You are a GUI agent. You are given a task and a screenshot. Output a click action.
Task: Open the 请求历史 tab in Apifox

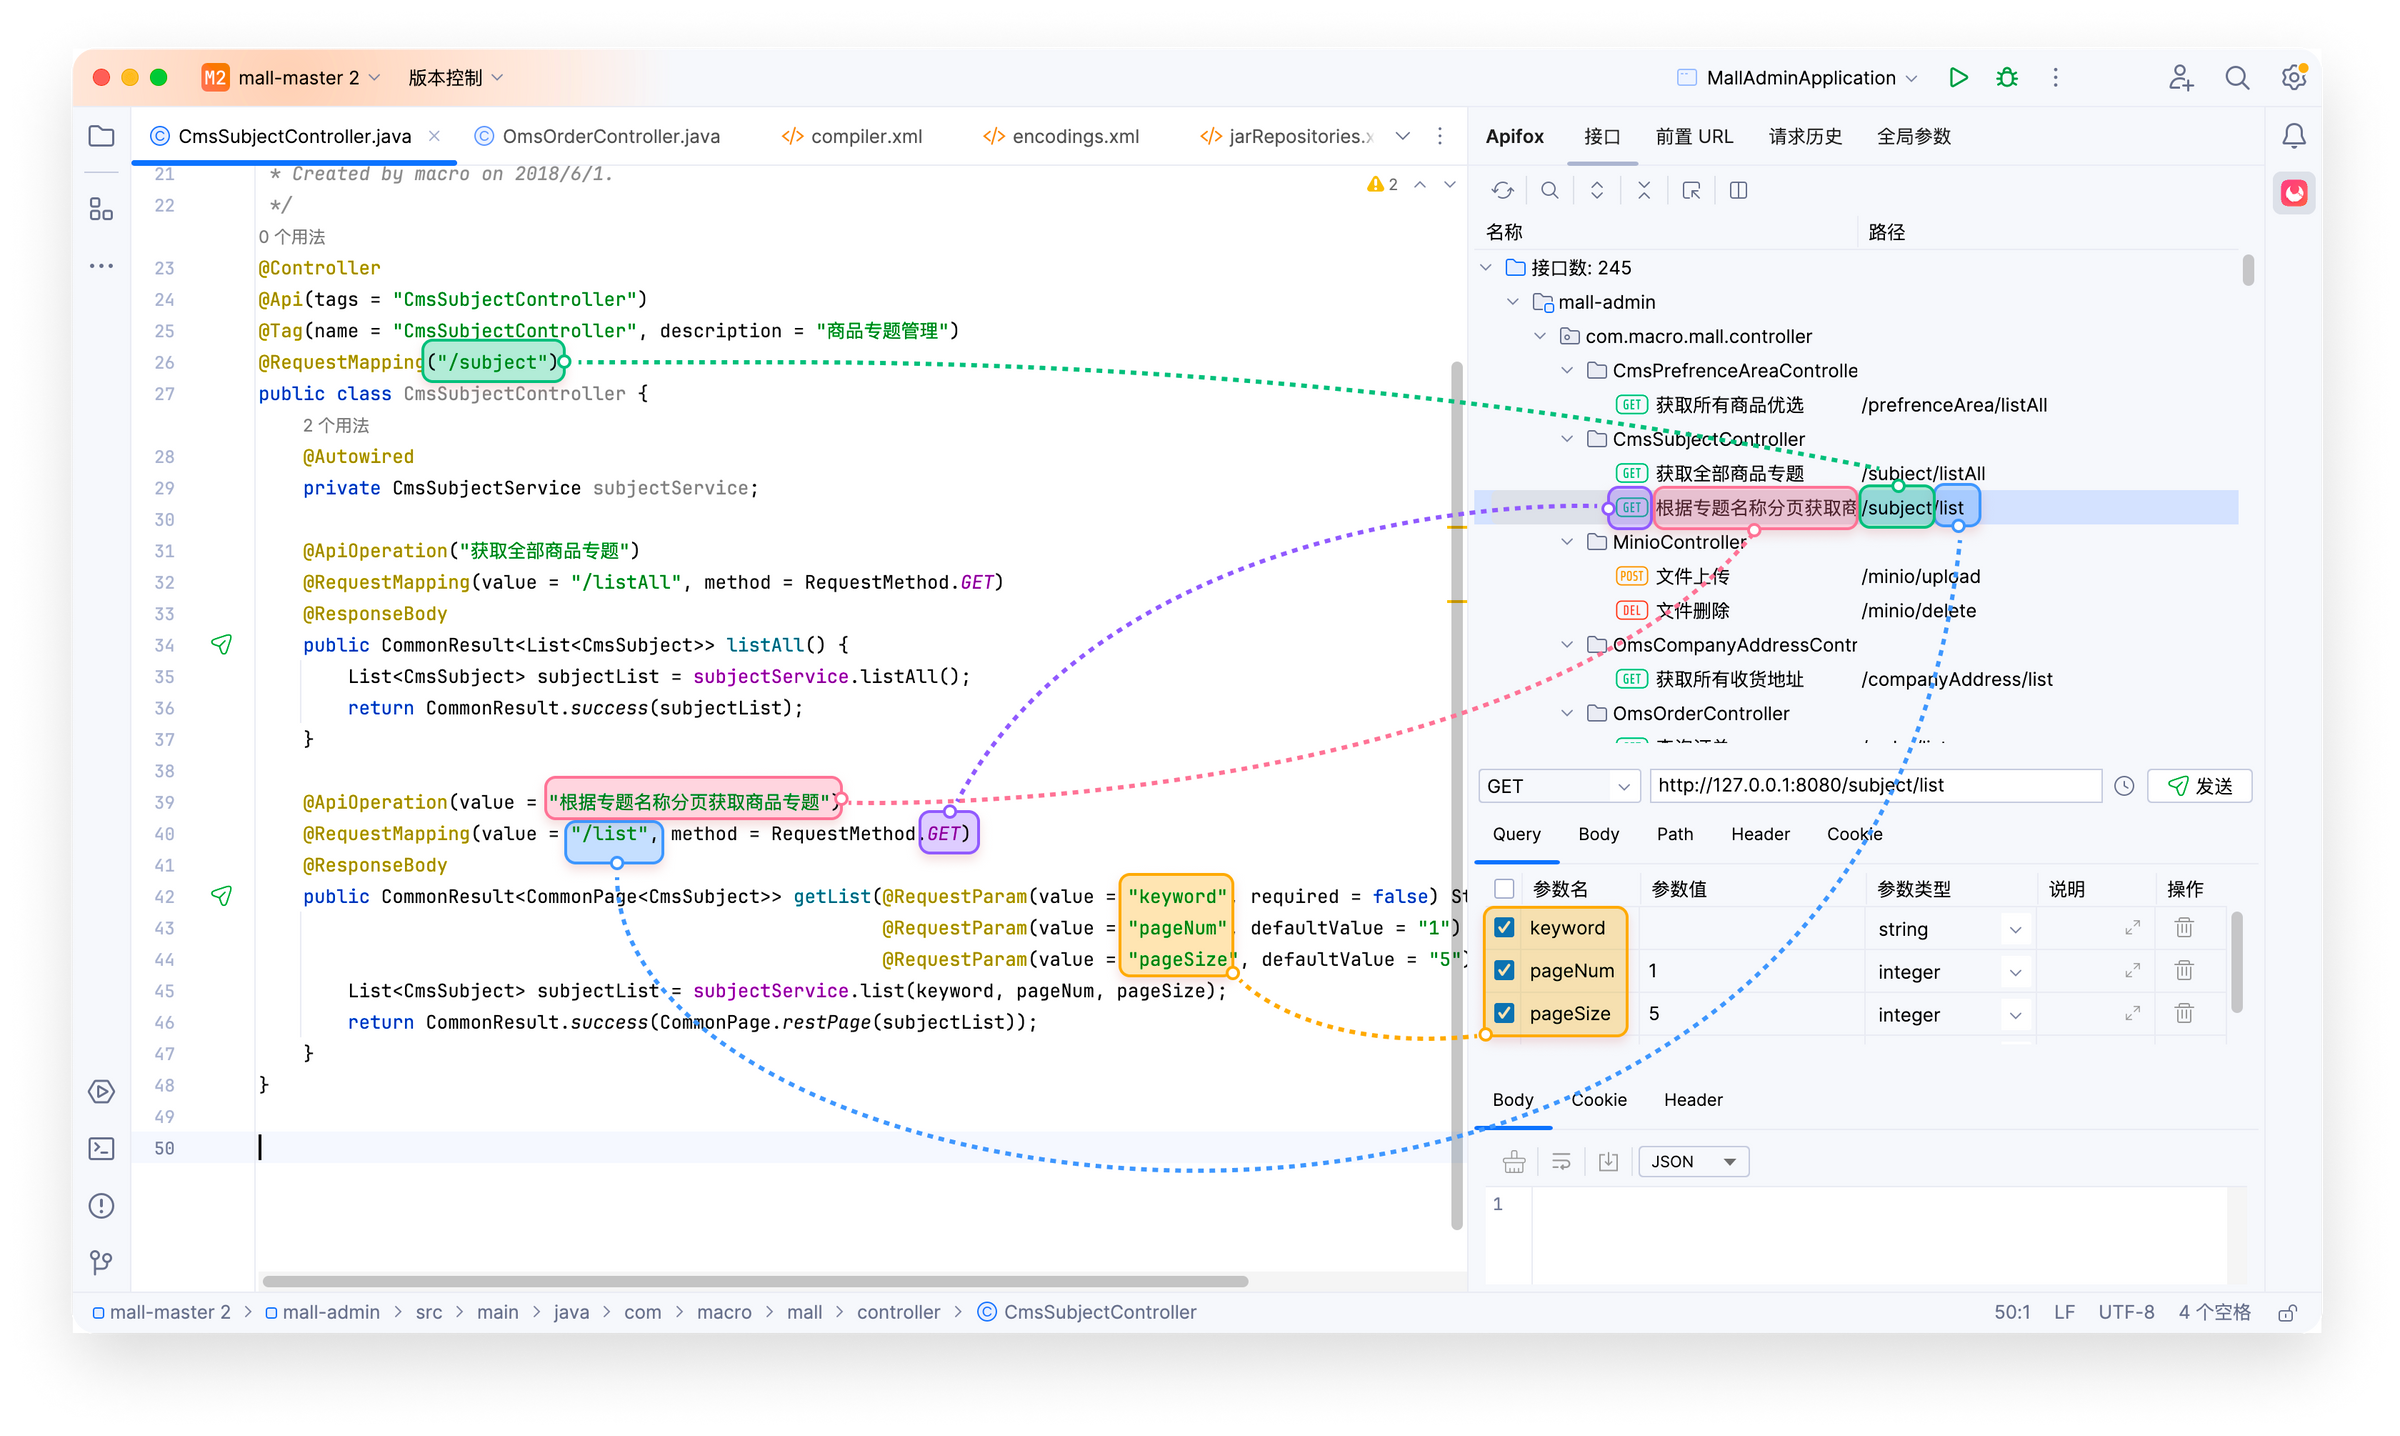[x=1805, y=136]
